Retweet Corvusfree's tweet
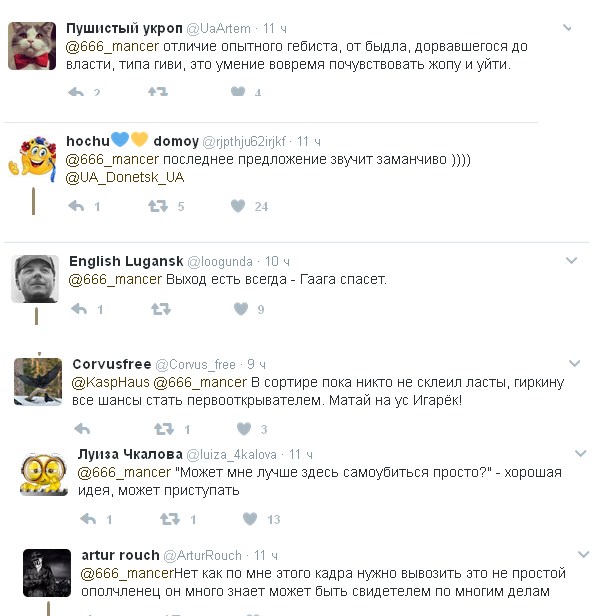The height and width of the screenshot is (616, 616). point(163,429)
